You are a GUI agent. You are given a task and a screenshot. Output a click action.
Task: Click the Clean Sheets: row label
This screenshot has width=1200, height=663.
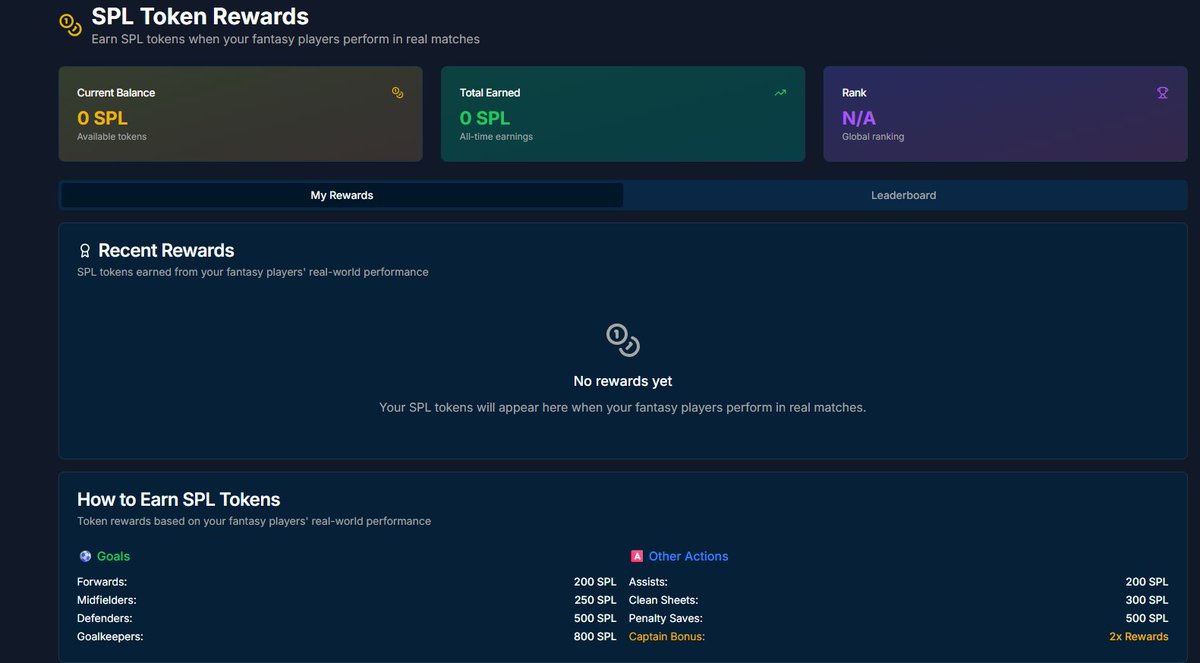[664, 600]
